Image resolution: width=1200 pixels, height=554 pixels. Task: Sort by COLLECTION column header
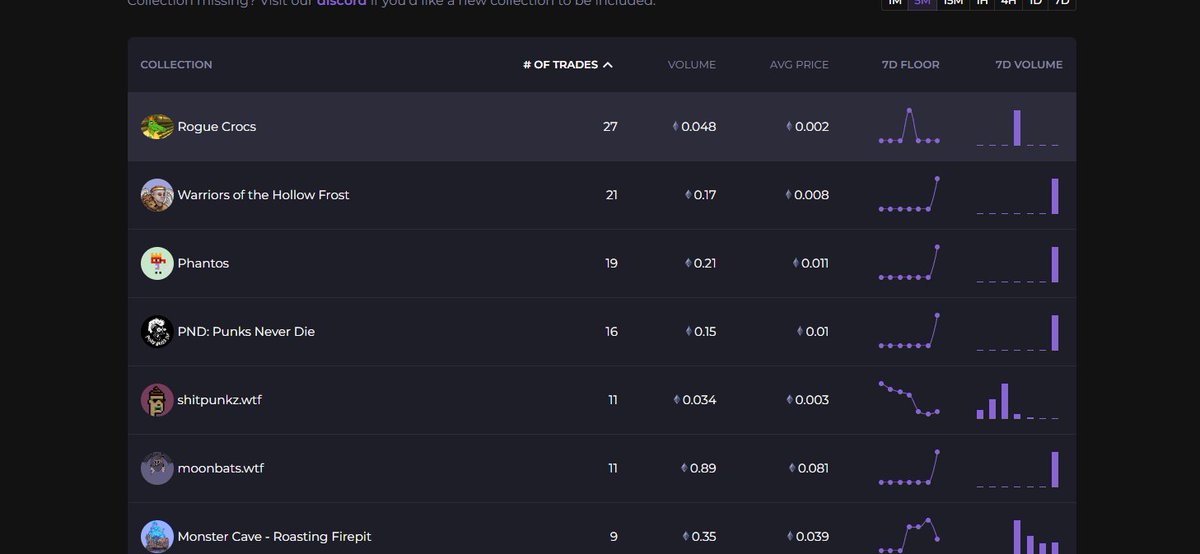click(176, 65)
